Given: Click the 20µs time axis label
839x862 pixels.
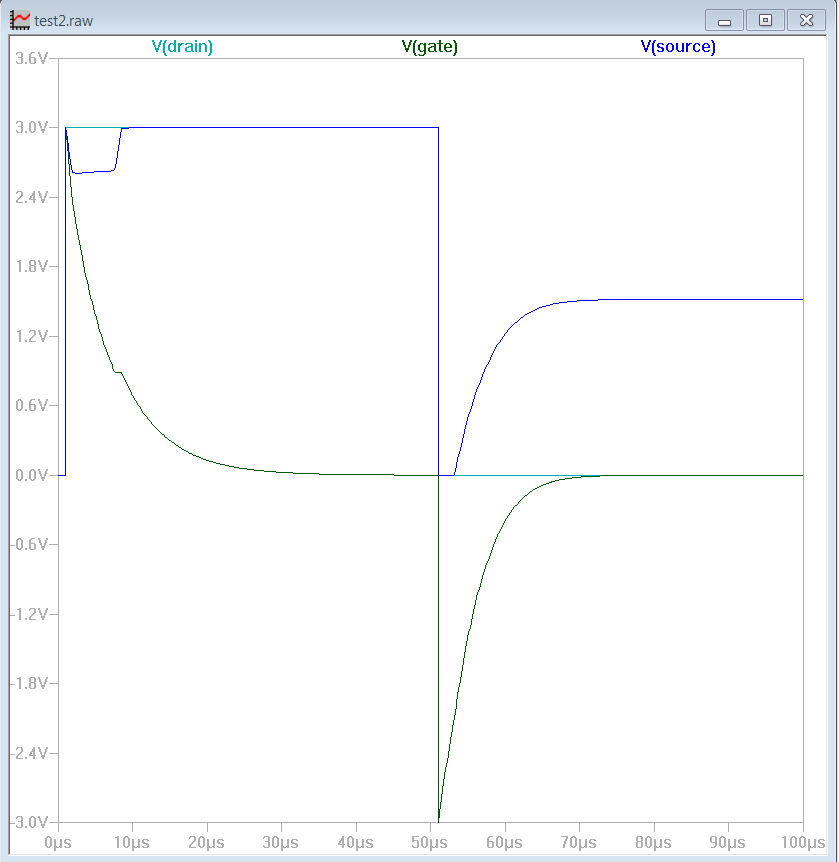Looking at the screenshot, I should (x=206, y=843).
